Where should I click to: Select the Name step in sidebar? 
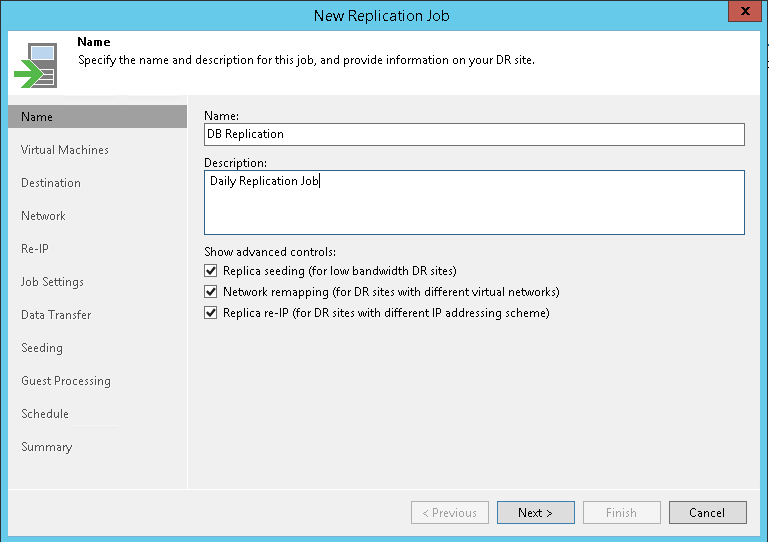tap(37, 117)
